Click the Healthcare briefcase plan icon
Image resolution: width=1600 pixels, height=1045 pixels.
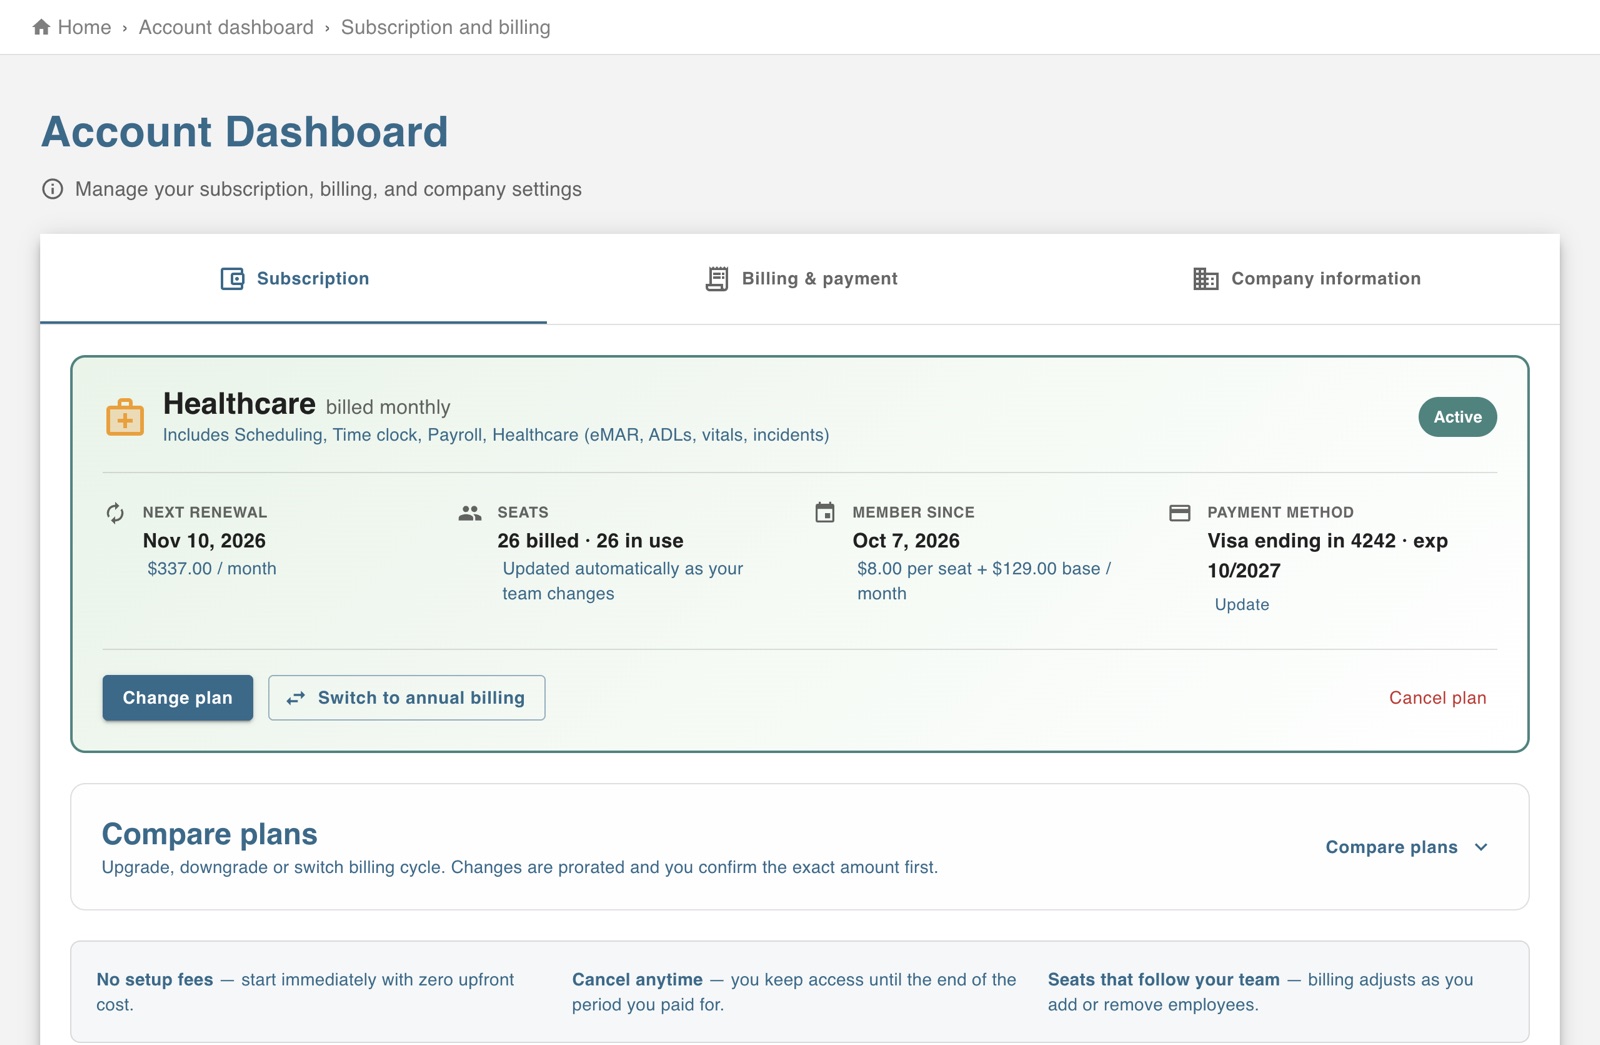coord(125,417)
